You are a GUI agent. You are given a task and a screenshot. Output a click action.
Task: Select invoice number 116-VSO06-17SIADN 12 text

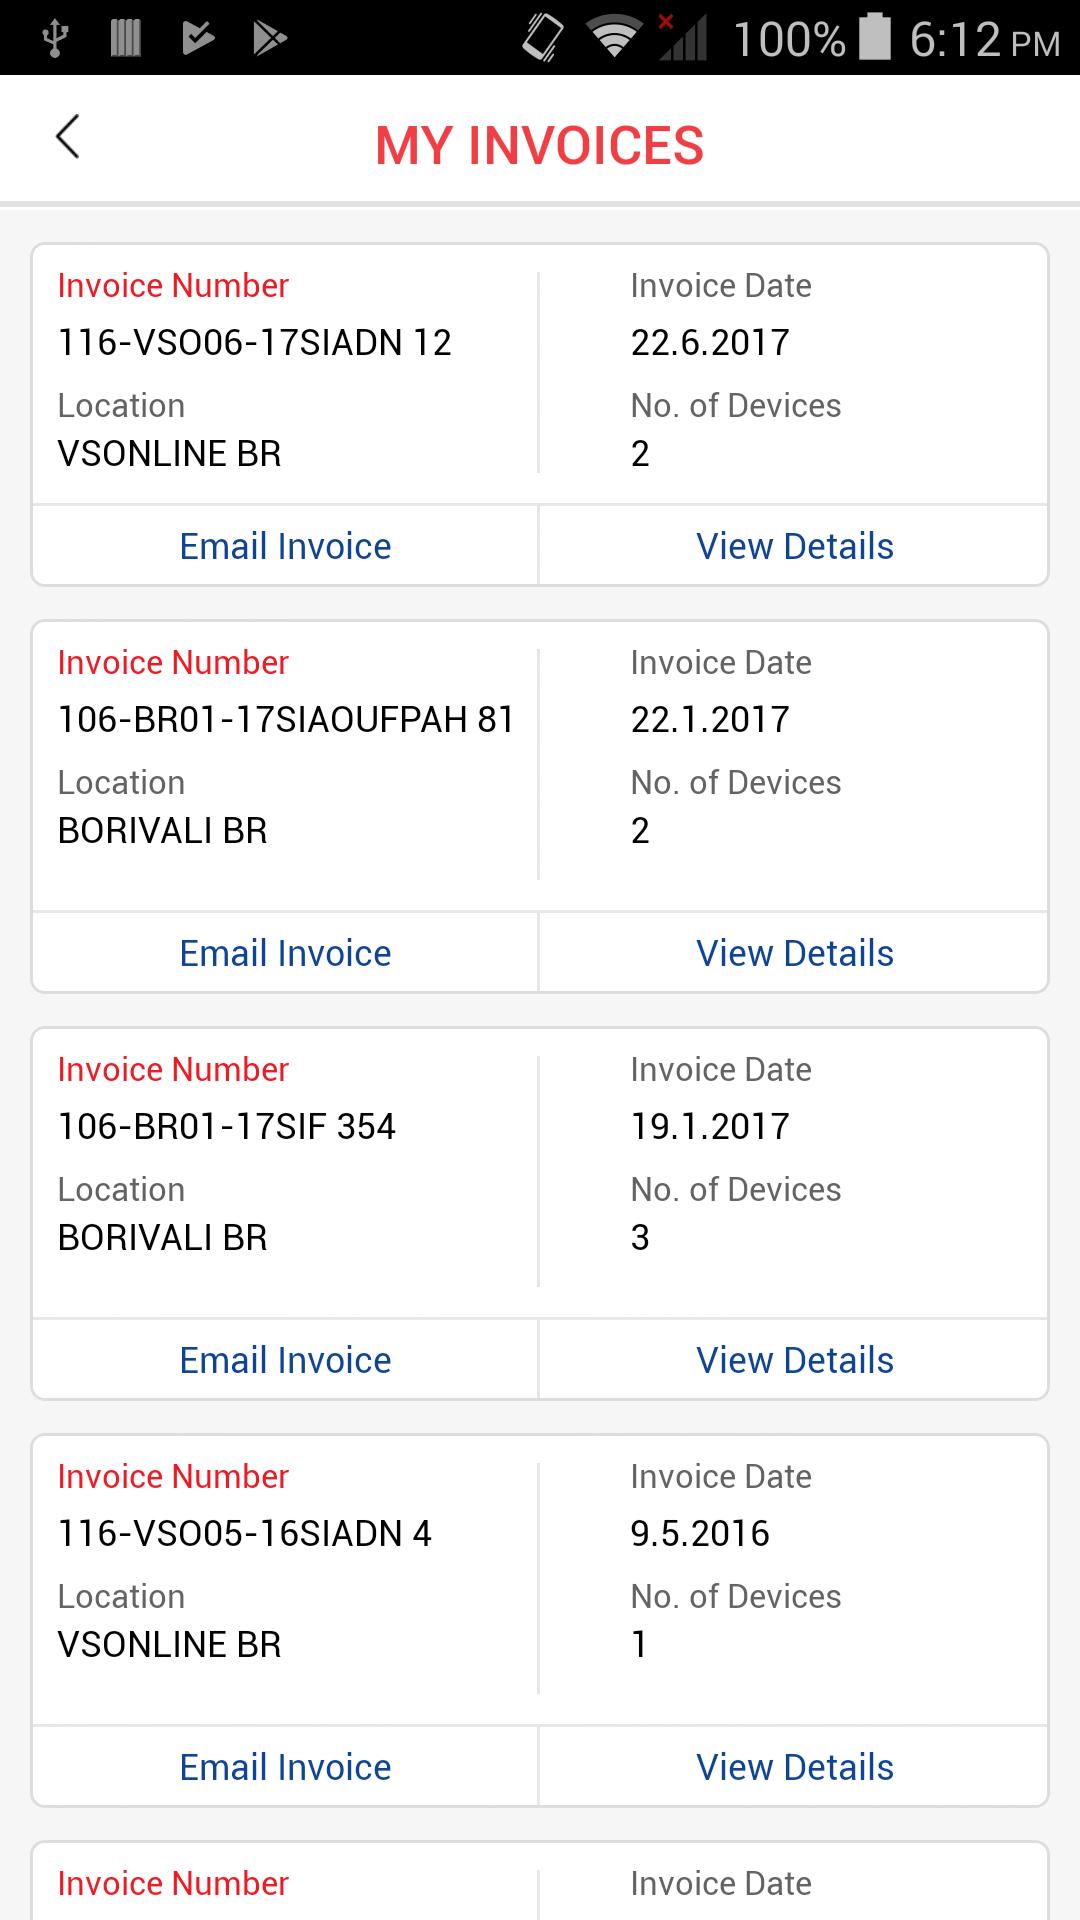[x=254, y=342]
